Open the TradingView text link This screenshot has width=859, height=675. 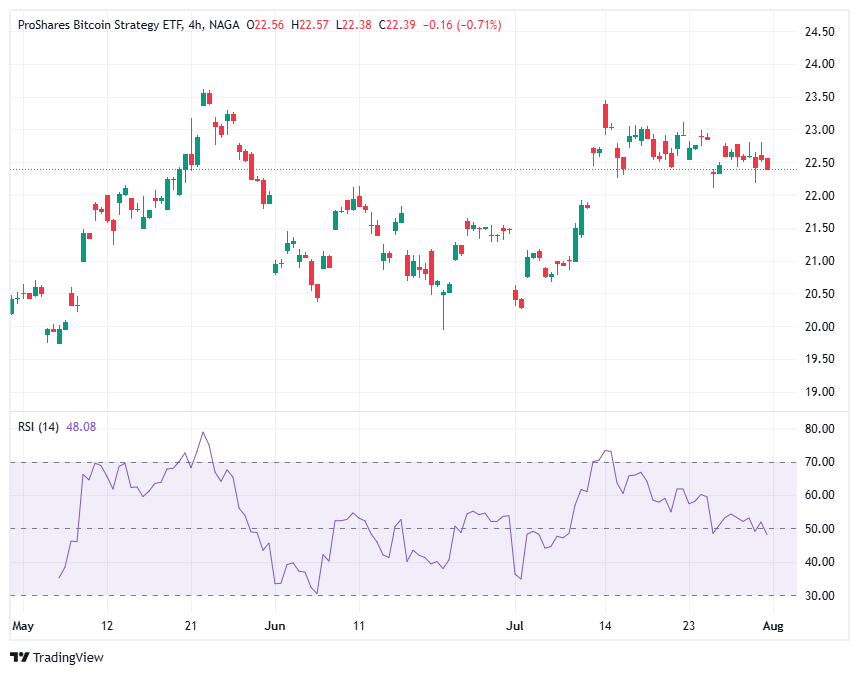(x=68, y=657)
